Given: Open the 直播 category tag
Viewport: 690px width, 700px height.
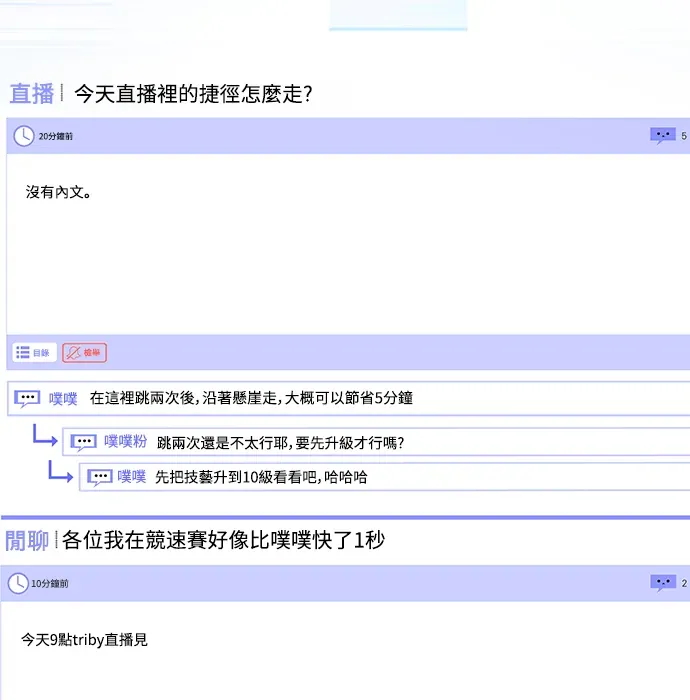Looking at the screenshot, I should pyautogui.click(x=31, y=94).
